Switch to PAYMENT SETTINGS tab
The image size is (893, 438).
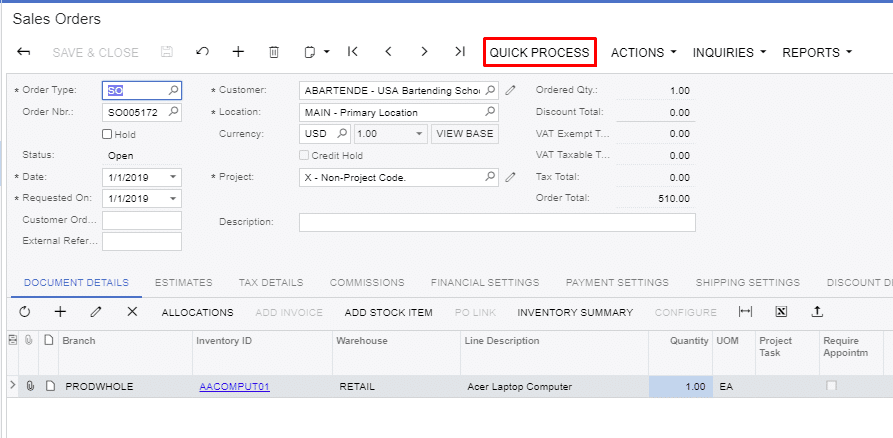(x=617, y=283)
